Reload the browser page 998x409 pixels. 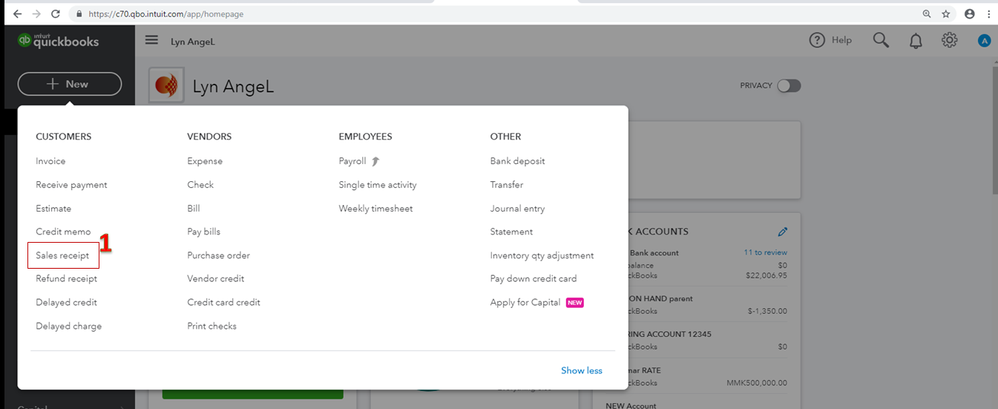pos(55,13)
